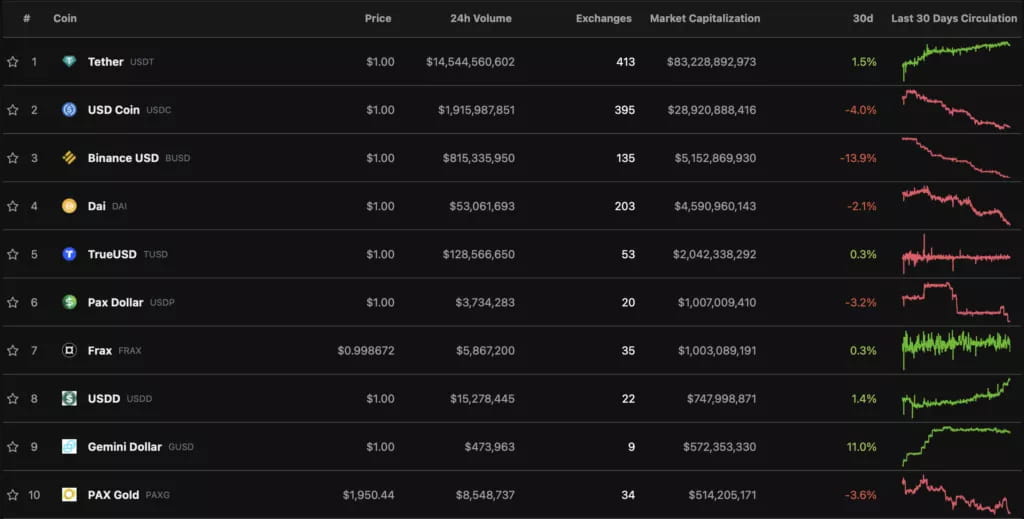This screenshot has width=1024, height=519.
Task: Toggle the favorite star for Dai
Action: (x=13, y=206)
